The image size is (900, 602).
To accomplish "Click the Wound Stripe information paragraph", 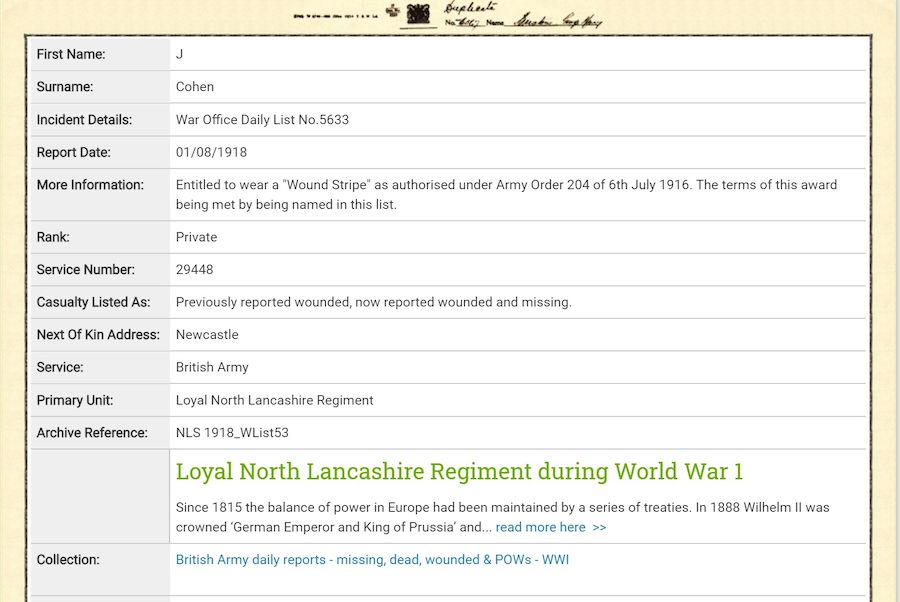I will 506,195.
